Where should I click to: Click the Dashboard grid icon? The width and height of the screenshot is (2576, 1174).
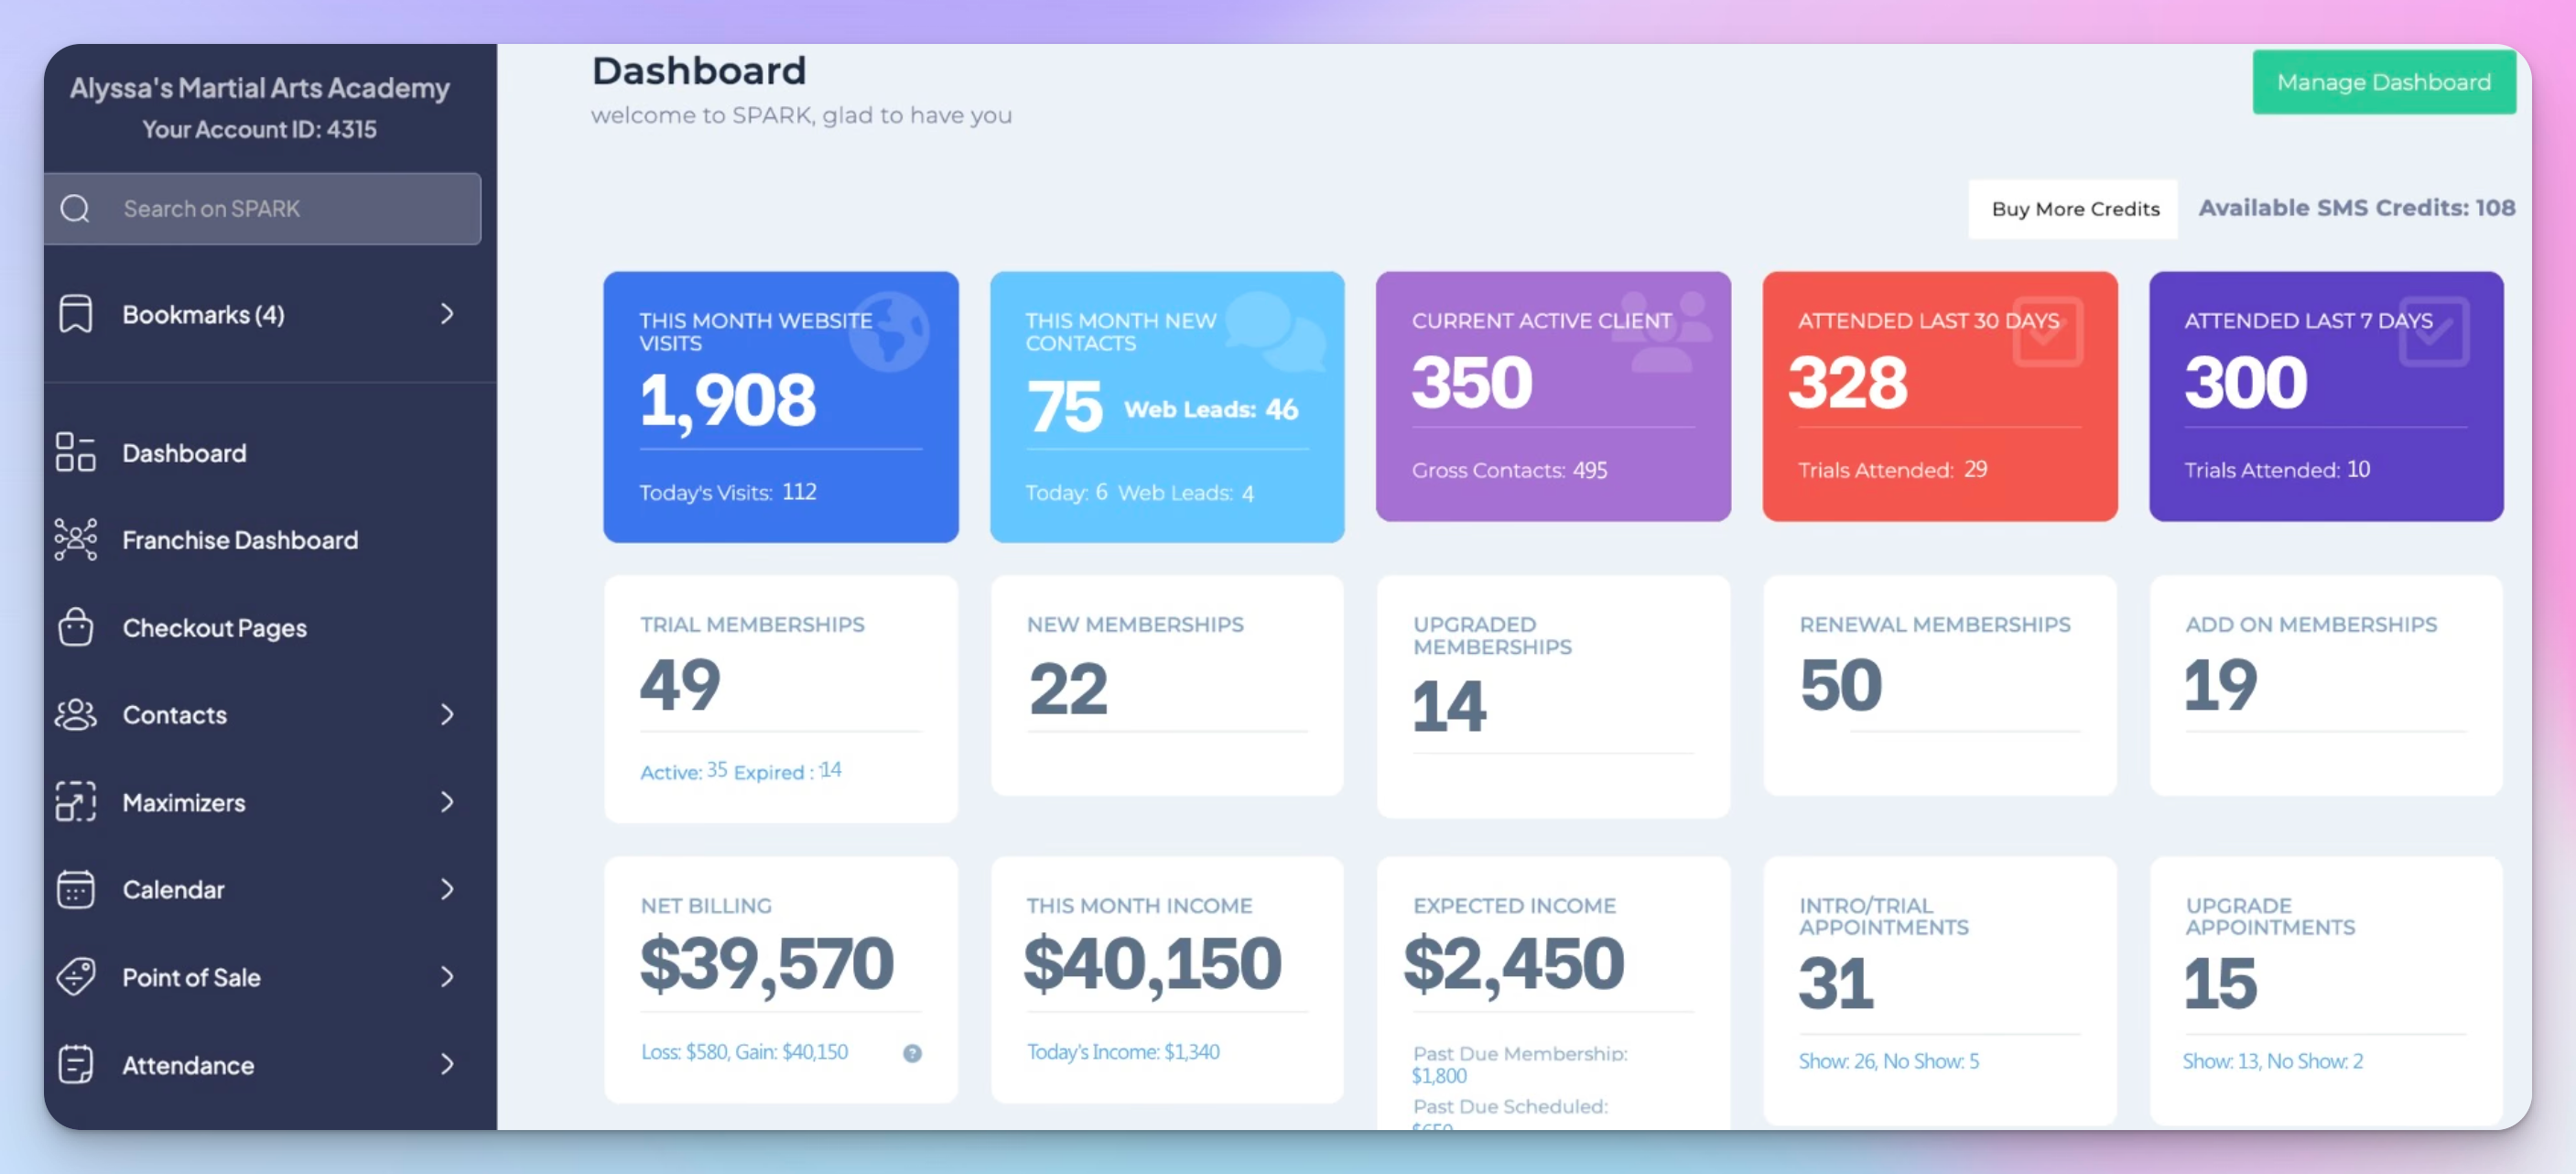click(x=75, y=453)
